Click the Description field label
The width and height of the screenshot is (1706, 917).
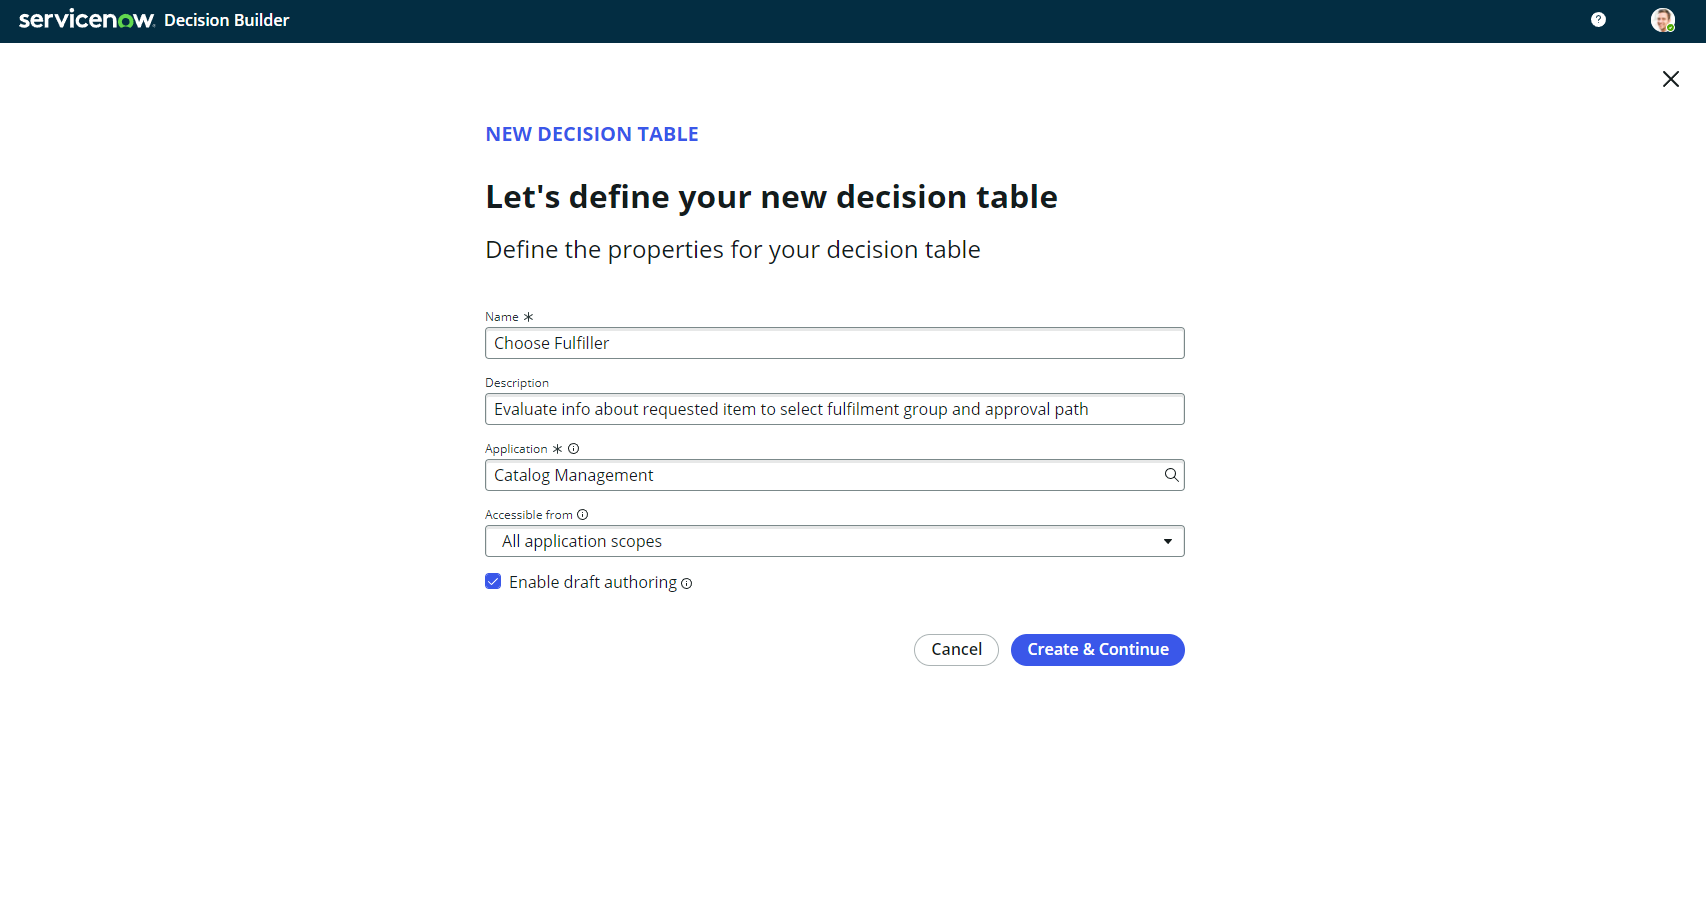click(516, 383)
